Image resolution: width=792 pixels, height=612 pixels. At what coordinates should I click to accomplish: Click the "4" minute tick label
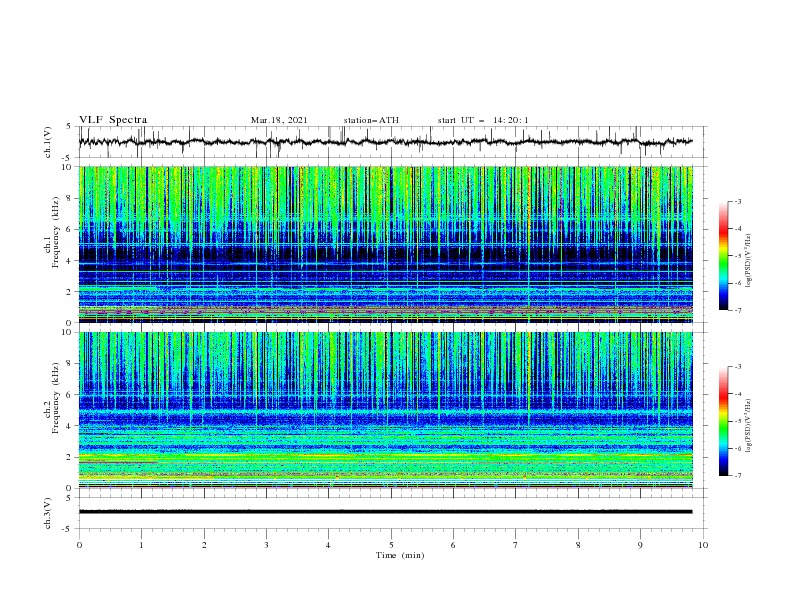click(x=328, y=545)
